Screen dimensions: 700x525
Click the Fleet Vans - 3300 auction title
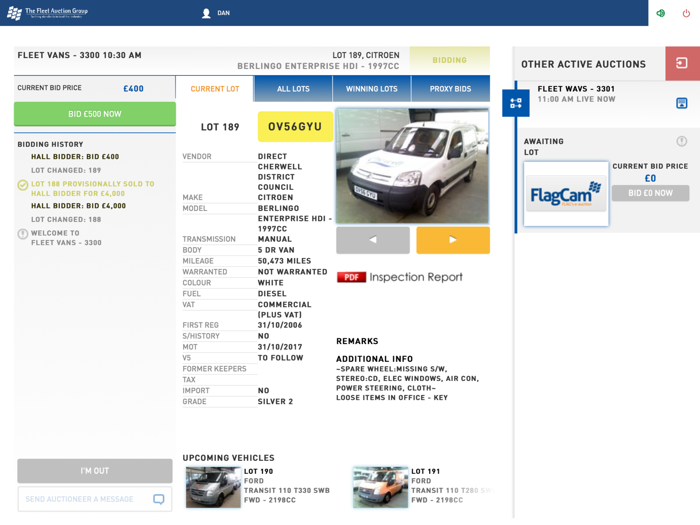click(79, 55)
